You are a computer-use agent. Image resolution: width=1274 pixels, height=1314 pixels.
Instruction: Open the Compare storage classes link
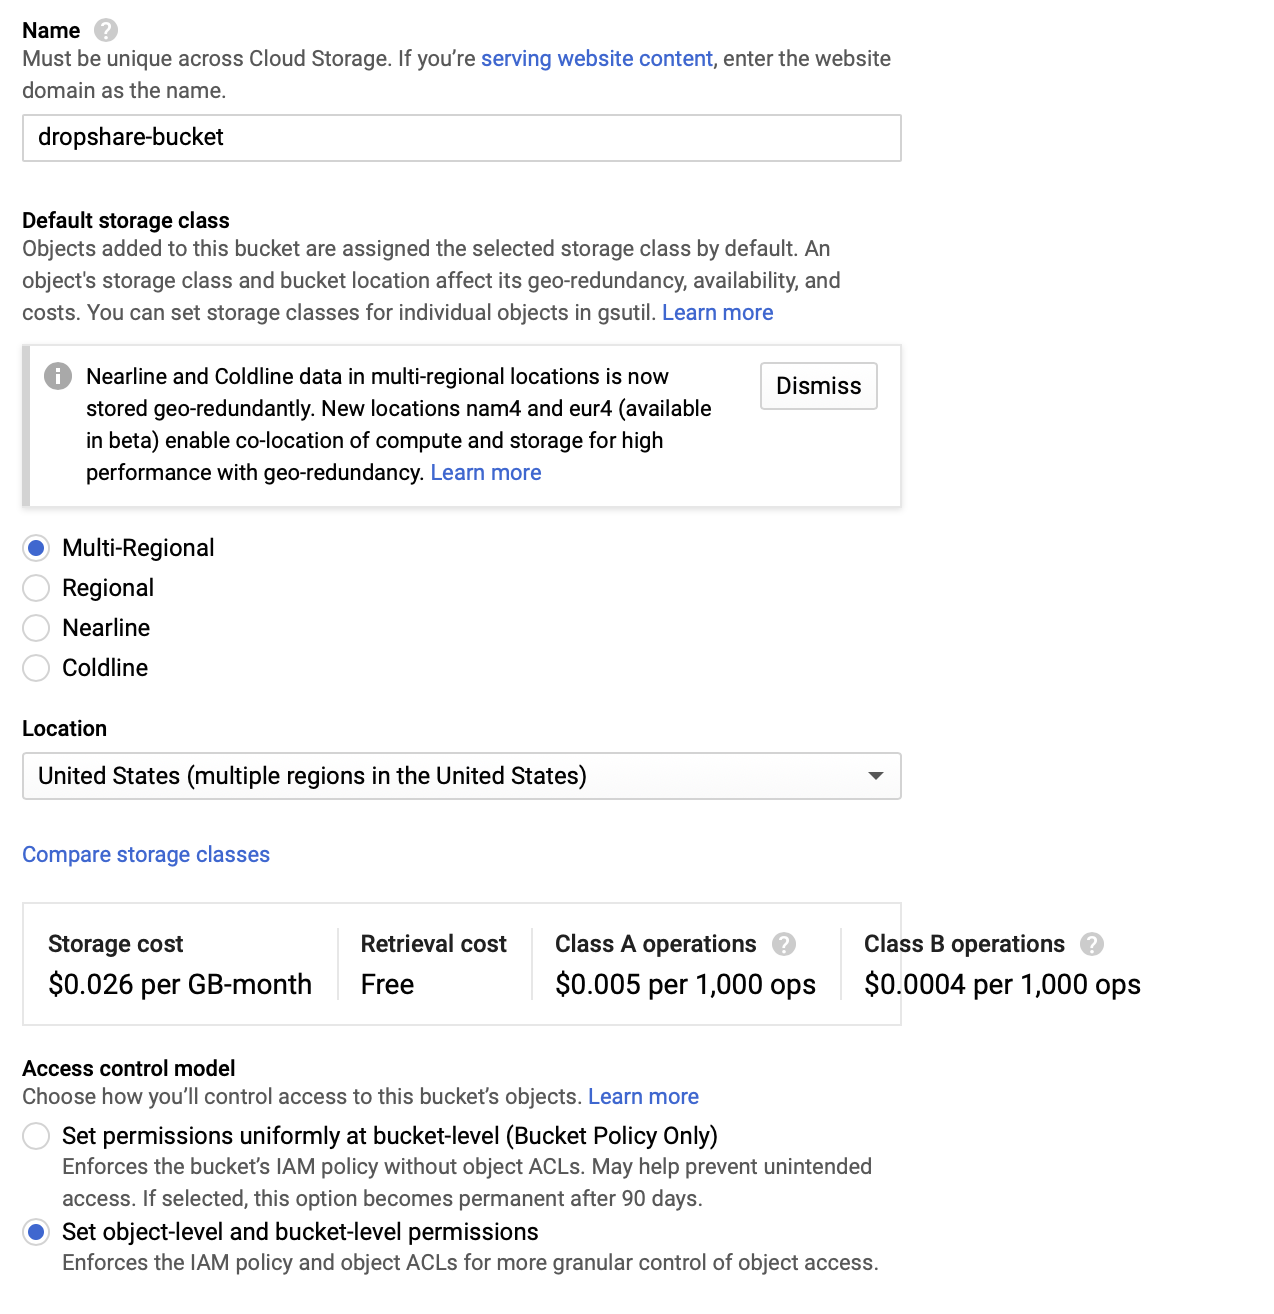coord(146,855)
